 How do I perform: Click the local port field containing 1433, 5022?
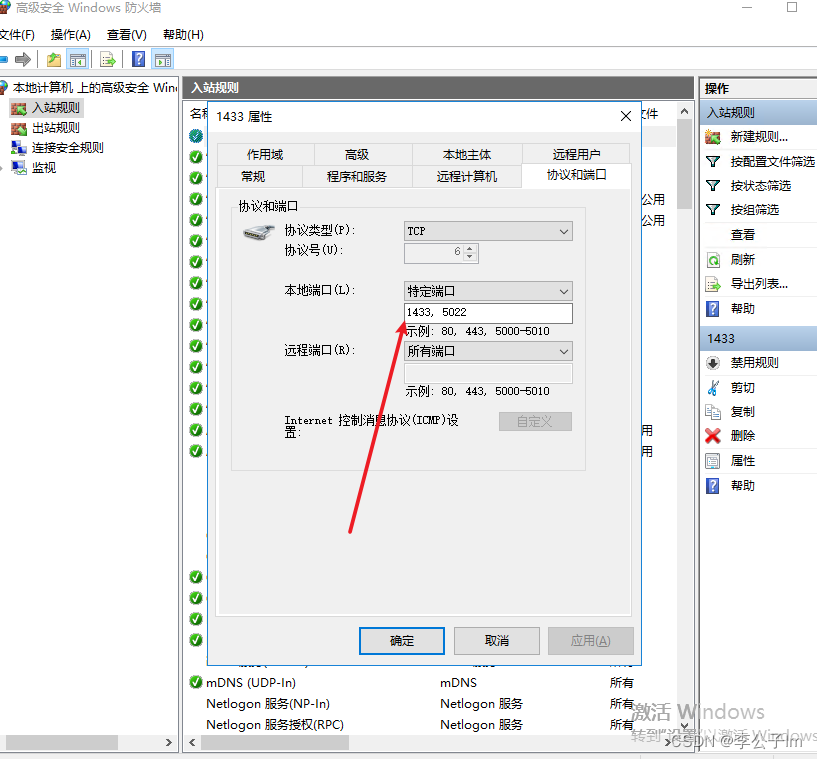pos(488,313)
